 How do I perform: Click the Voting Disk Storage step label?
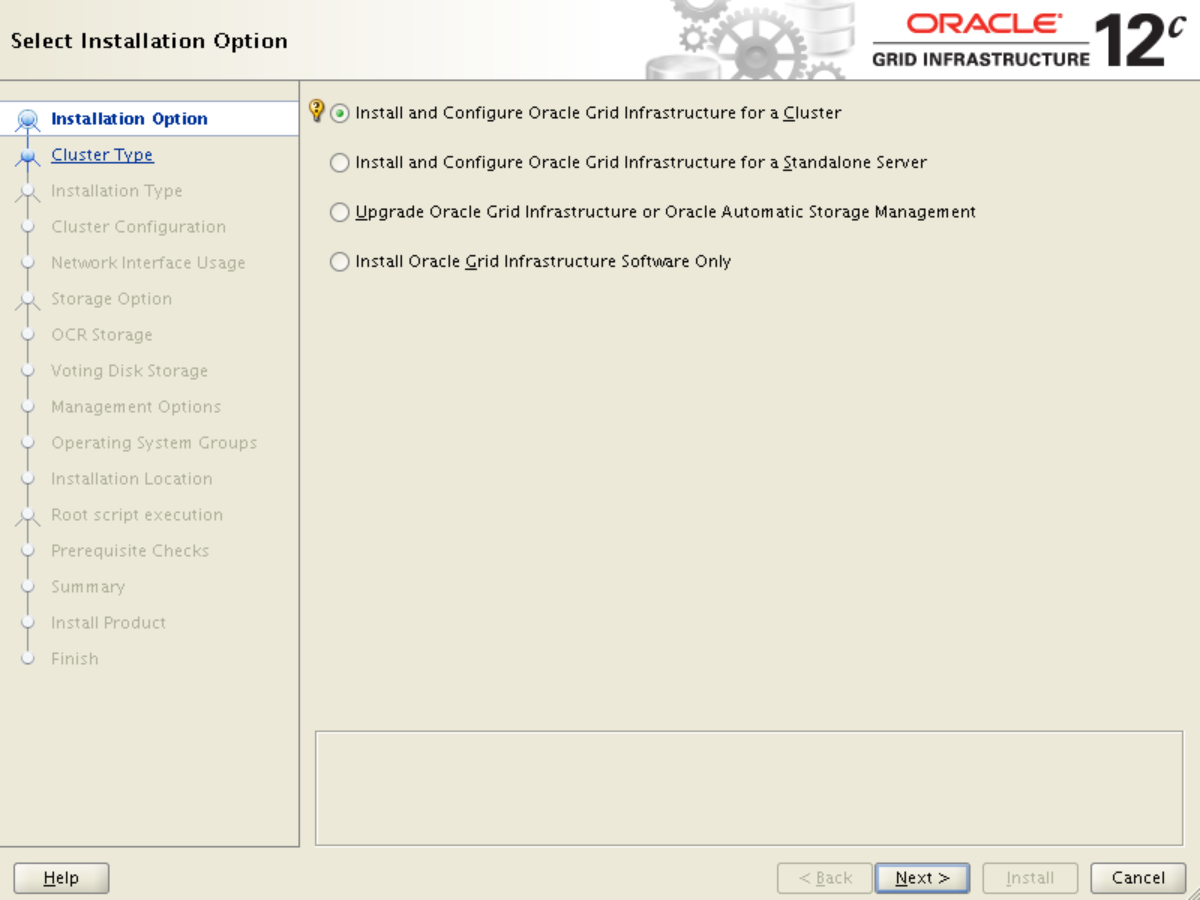coord(130,371)
